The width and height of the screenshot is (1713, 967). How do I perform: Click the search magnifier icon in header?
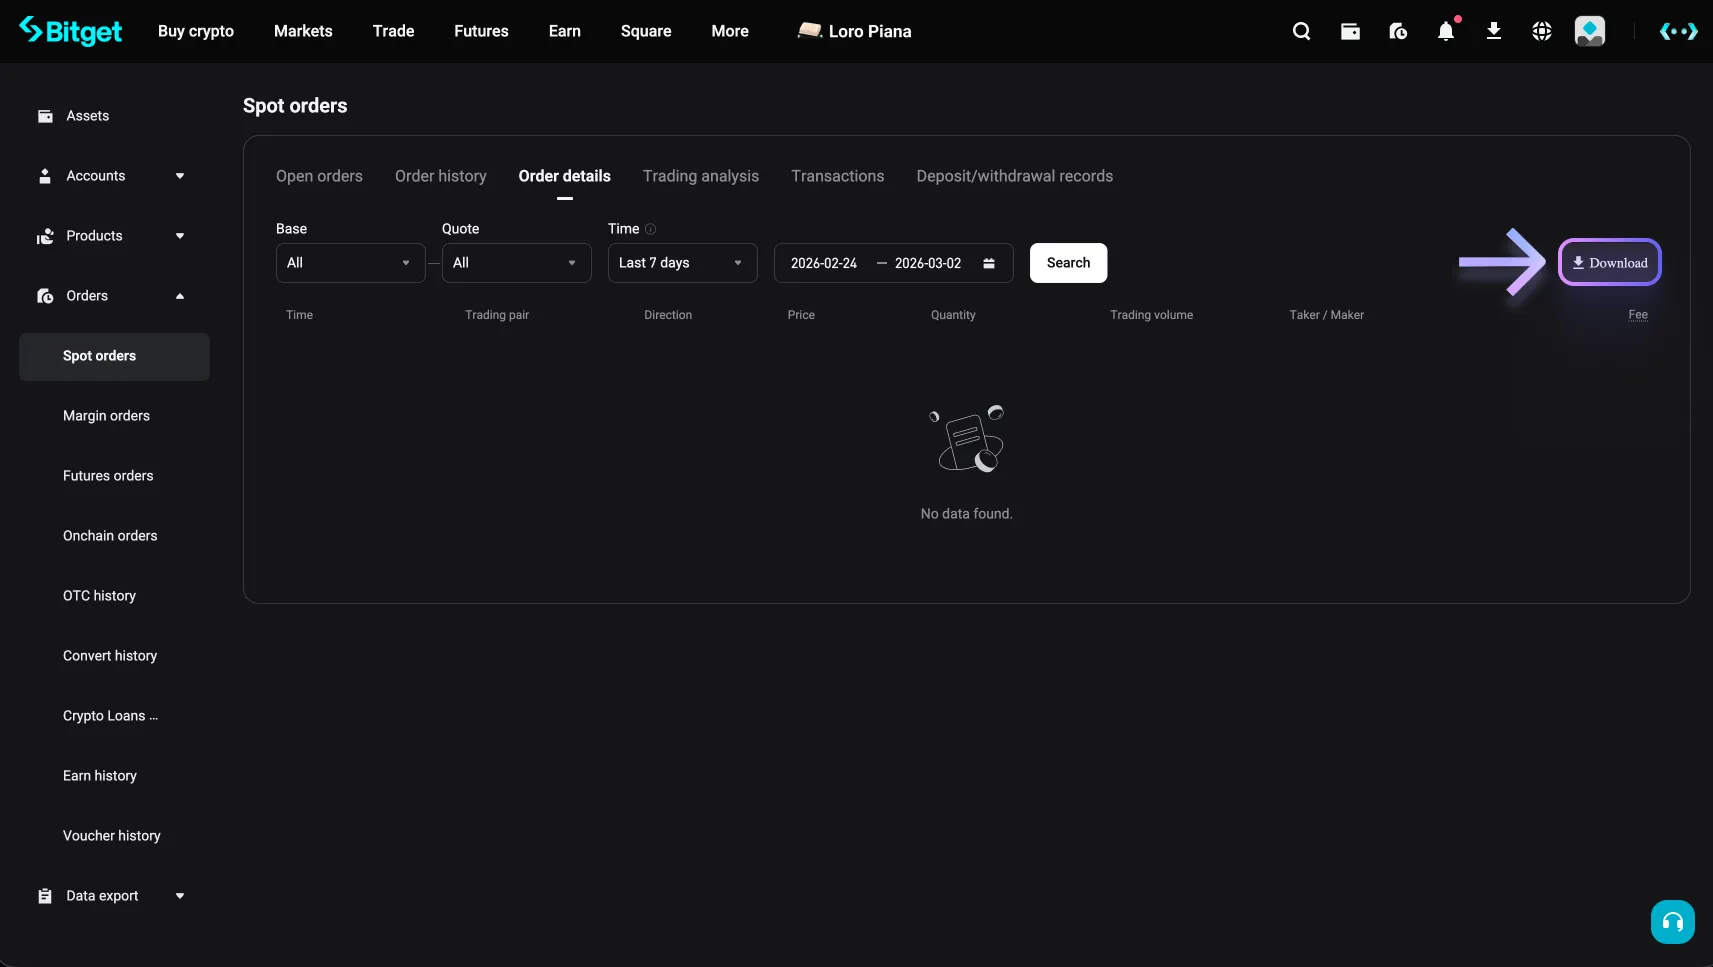tap(1301, 31)
